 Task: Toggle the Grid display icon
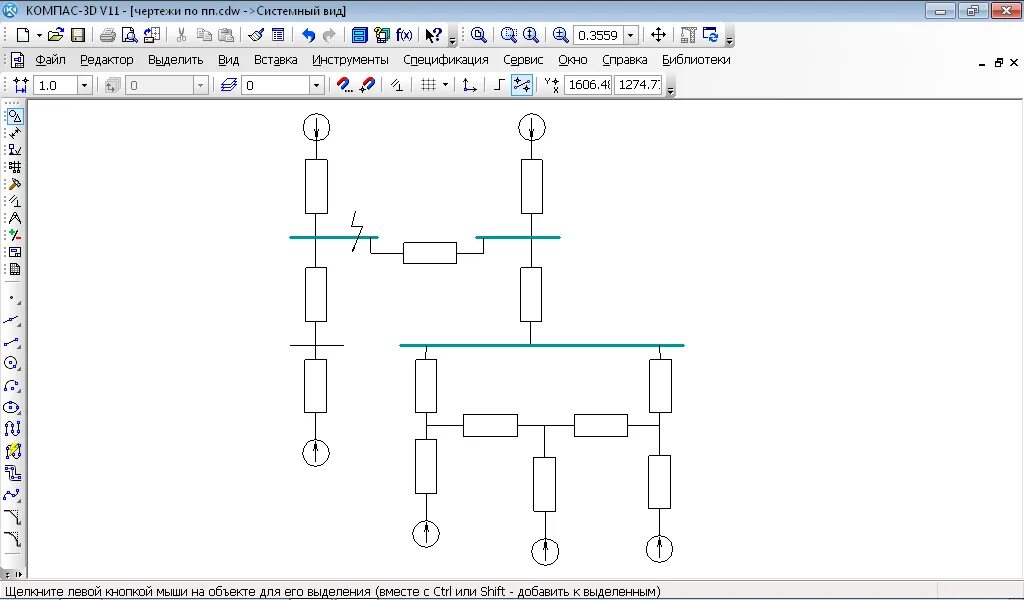point(428,85)
